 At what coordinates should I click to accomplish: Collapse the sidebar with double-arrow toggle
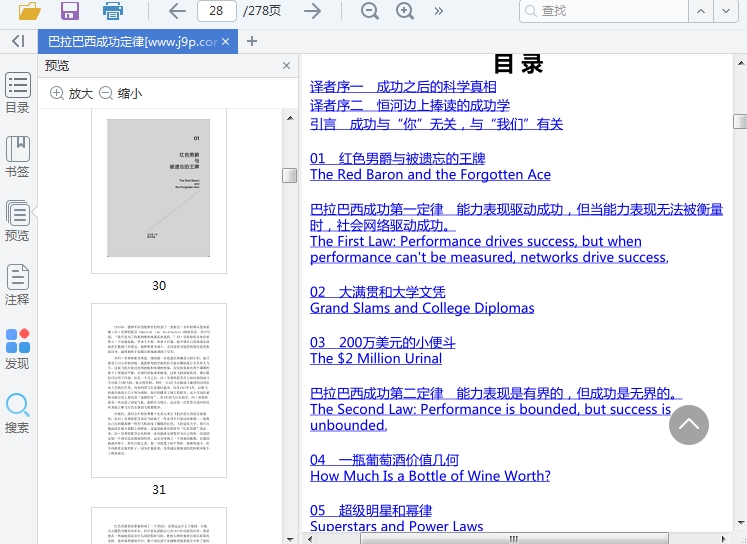[17, 41]
